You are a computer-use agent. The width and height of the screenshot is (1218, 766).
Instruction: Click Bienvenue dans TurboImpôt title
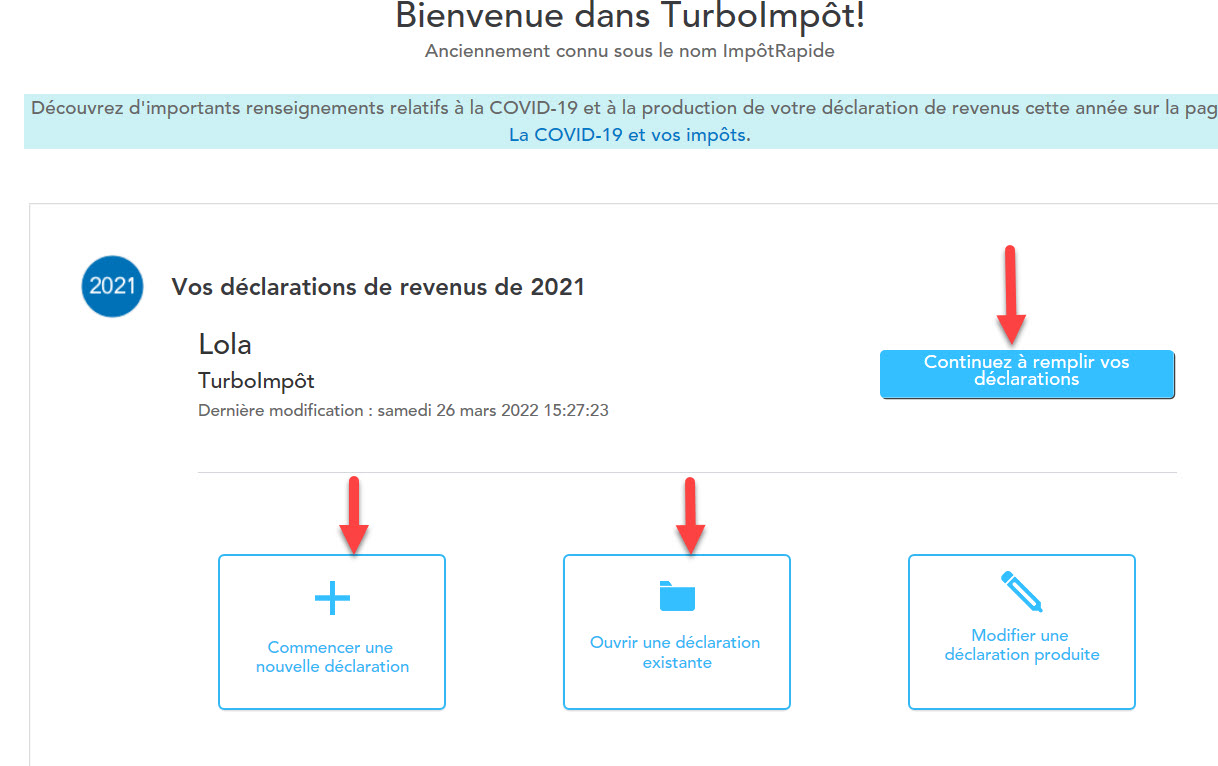click(630, 16)
